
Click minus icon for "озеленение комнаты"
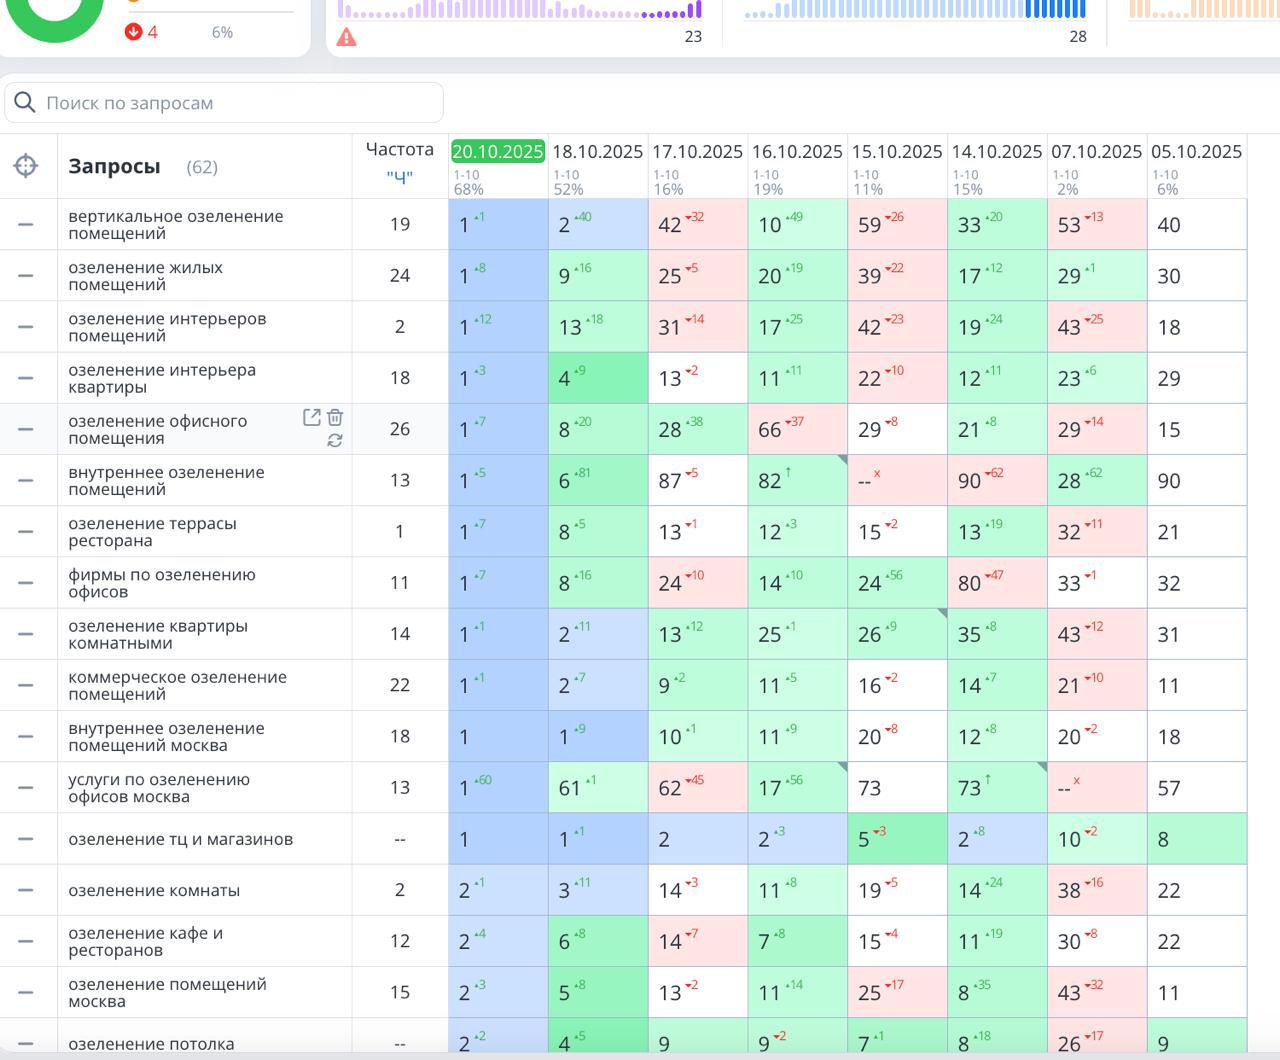[26, 890]
